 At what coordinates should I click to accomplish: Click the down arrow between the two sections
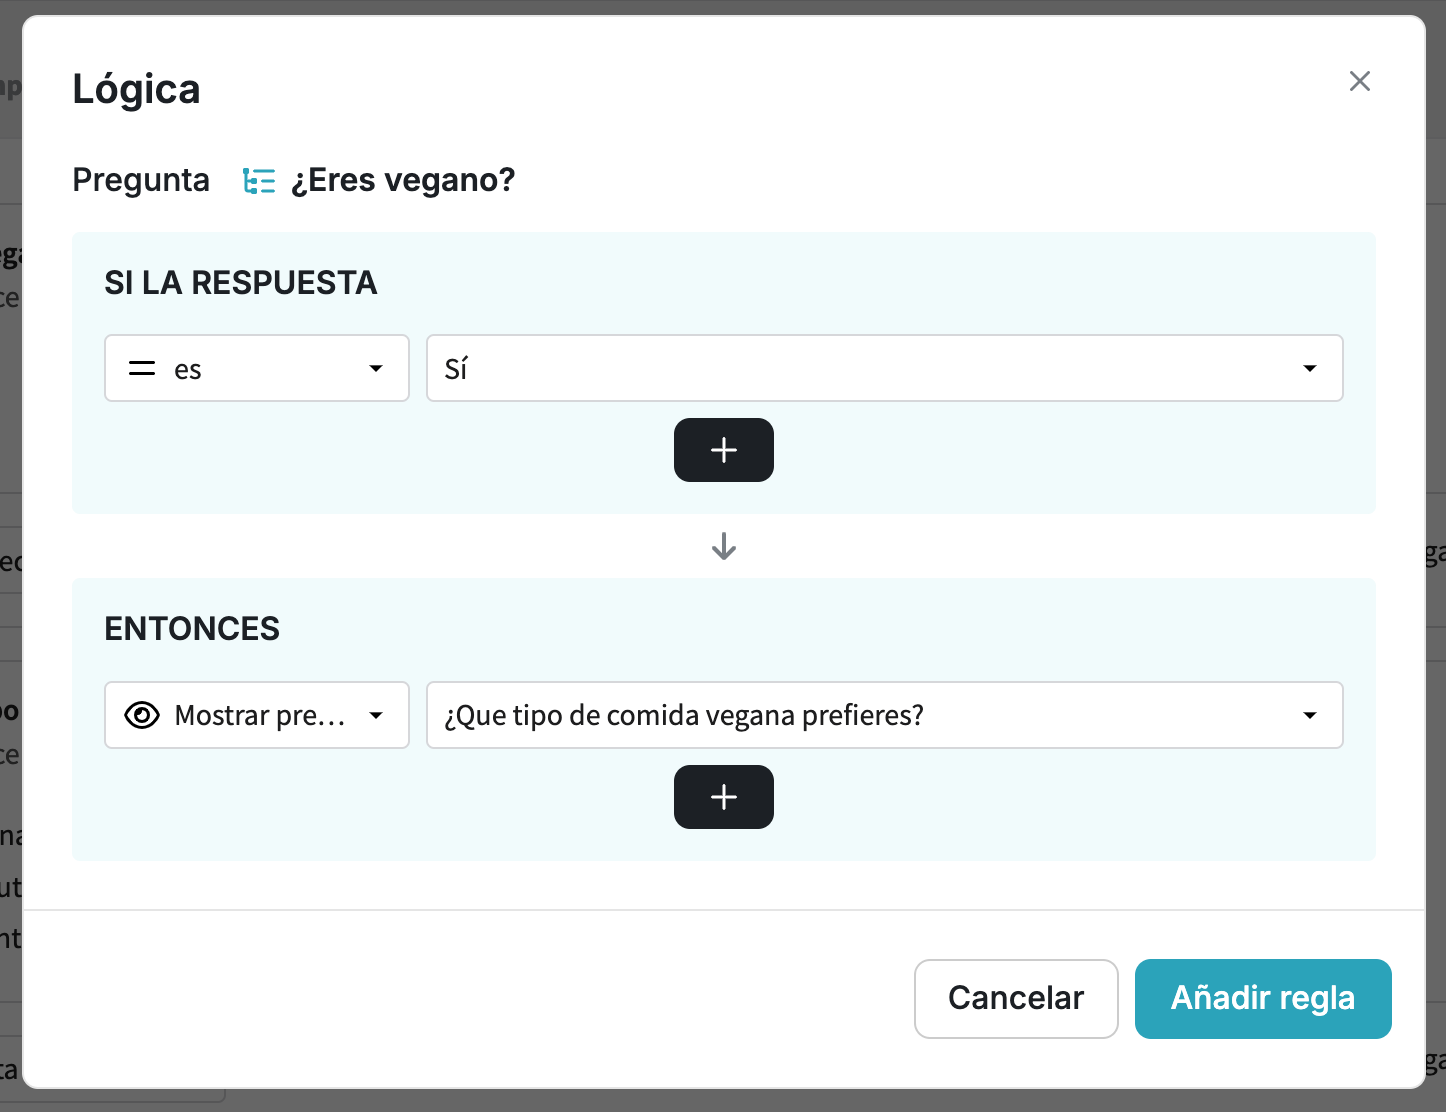[x=723, y=546]
